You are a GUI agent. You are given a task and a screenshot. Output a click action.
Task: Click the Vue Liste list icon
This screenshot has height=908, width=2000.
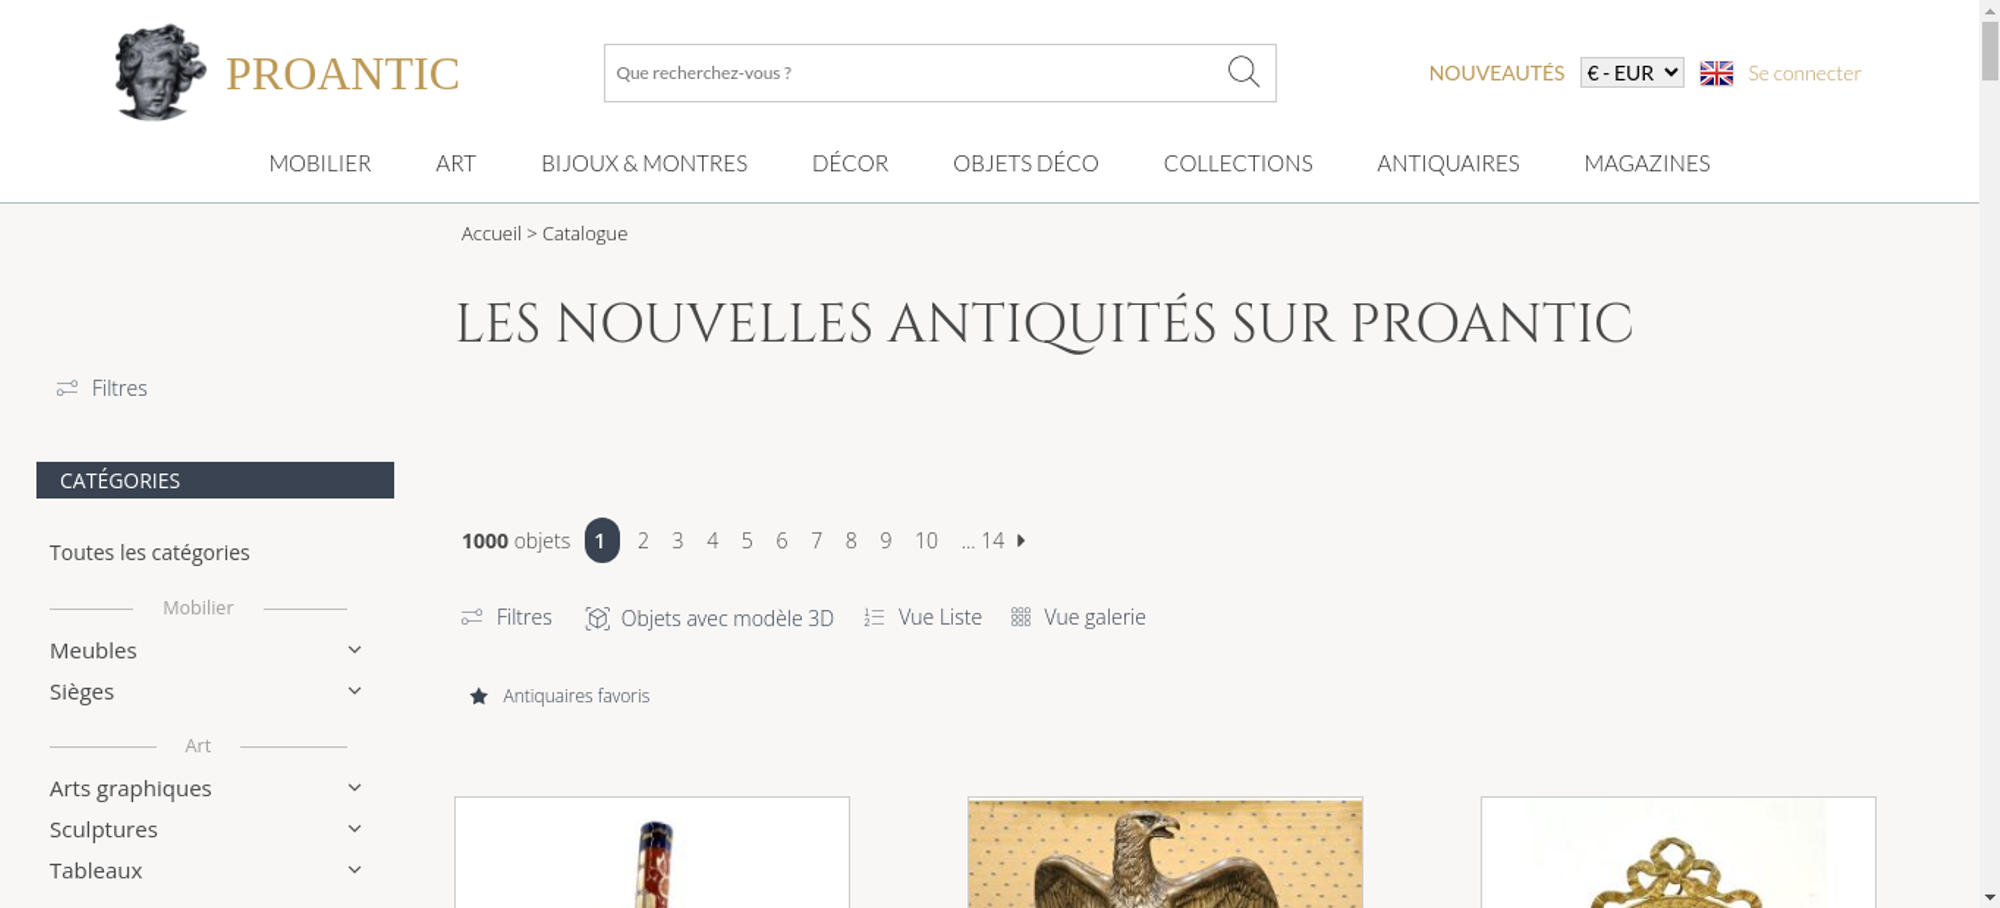click(x=874, y=618)
